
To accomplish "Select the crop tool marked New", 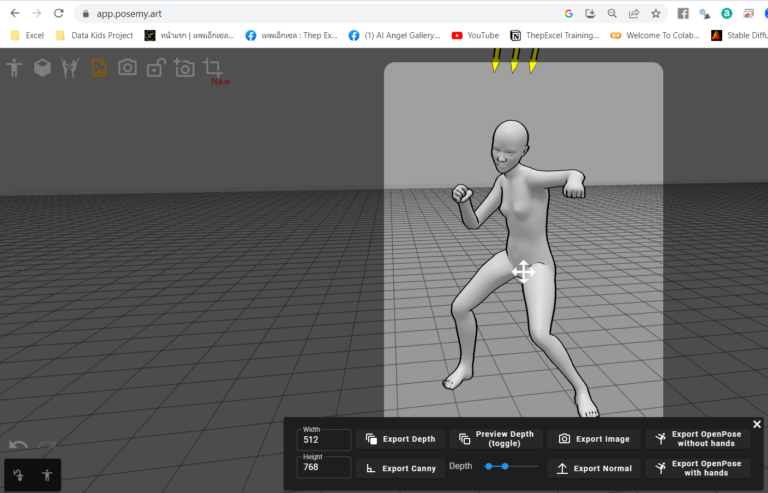I will click(214, 68).
